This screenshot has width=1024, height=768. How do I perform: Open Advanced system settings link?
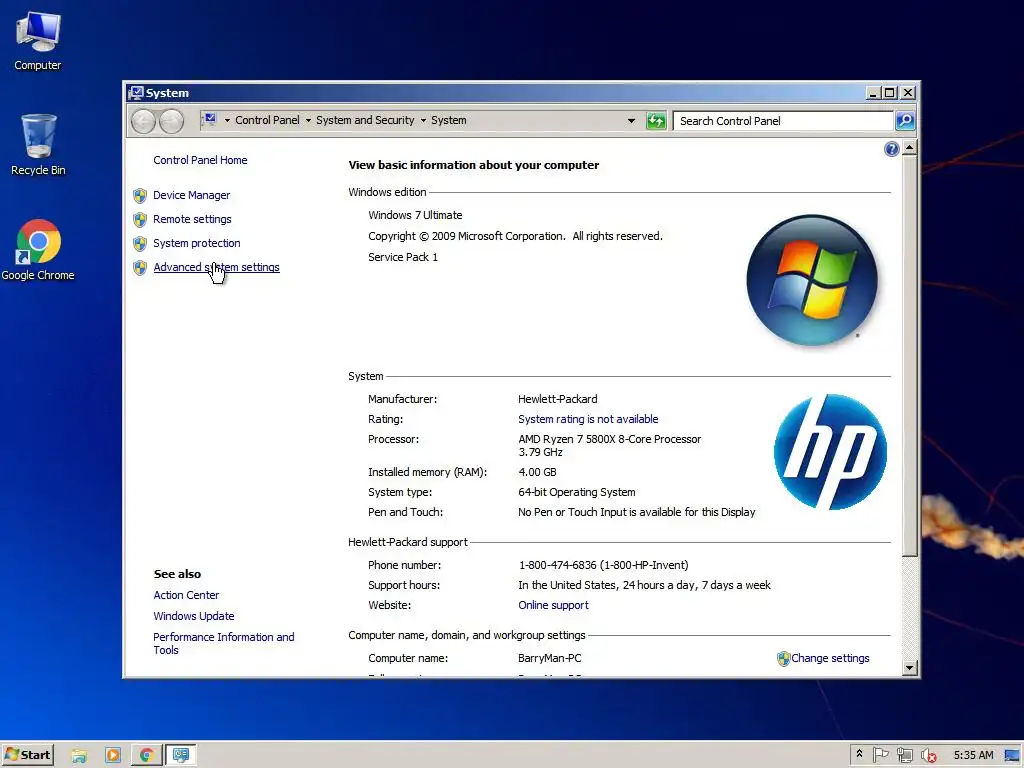click(216, 267)
